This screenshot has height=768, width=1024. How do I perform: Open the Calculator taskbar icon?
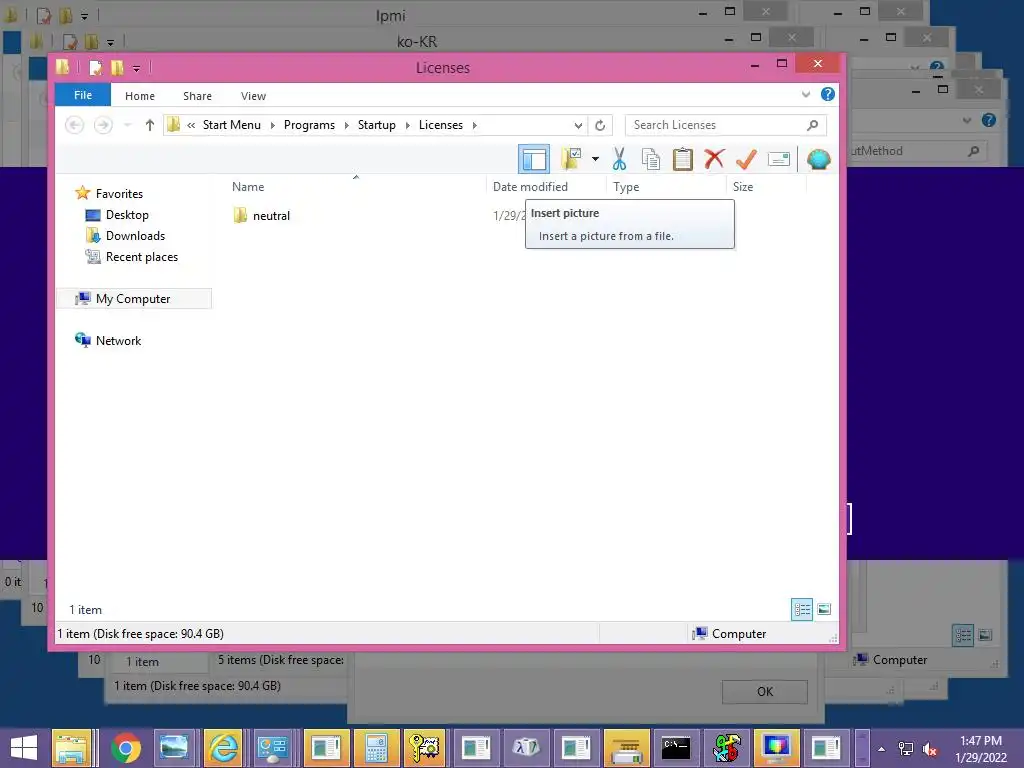[376, 748]
